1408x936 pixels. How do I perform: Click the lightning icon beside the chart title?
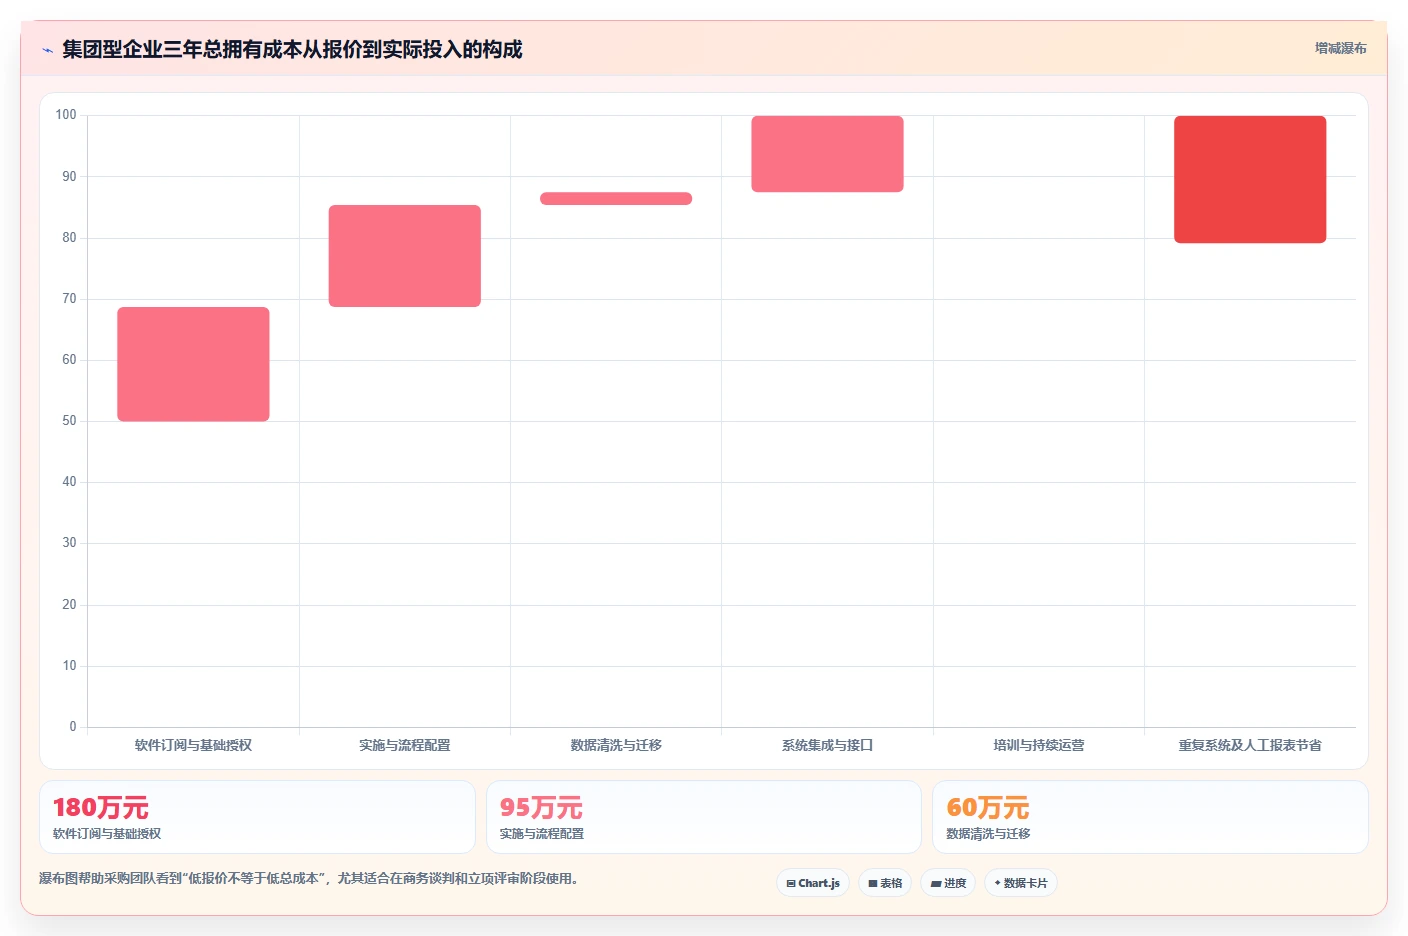pyautogui.click(x=47, y=50)
